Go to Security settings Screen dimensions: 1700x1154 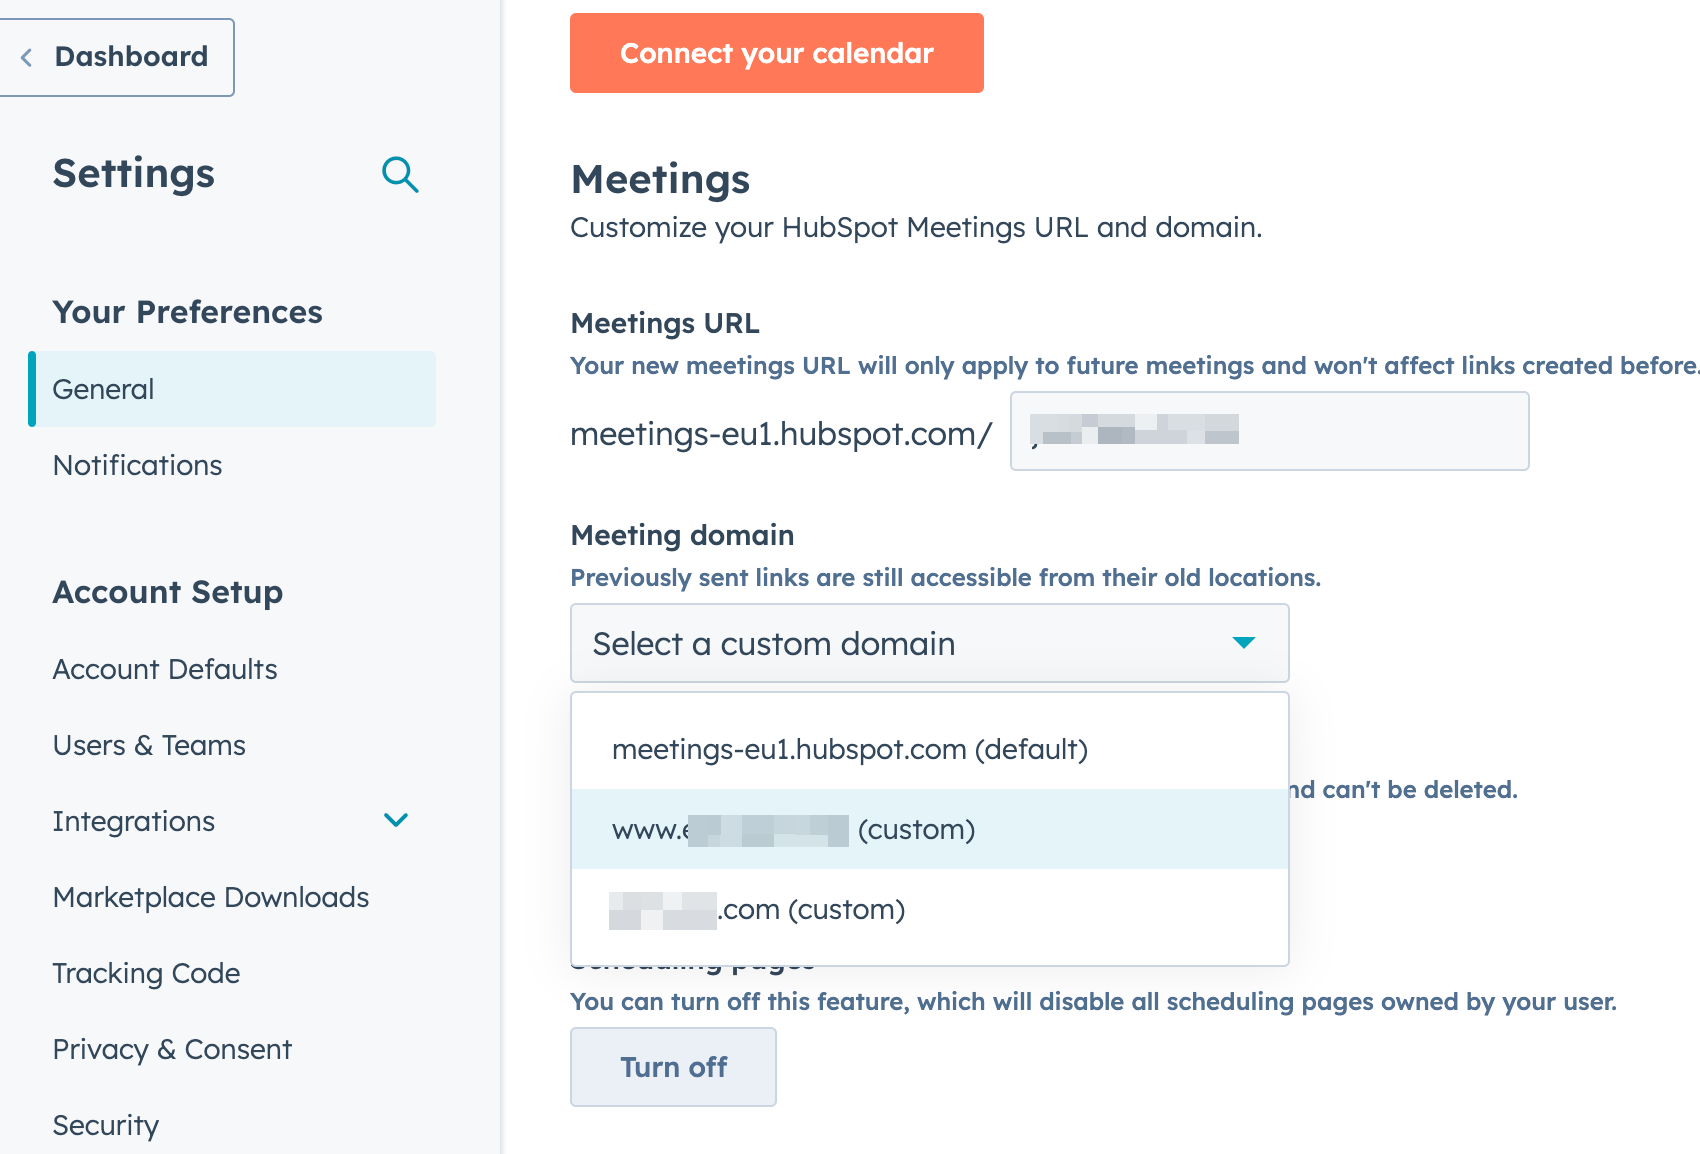tap(105, 1125)
